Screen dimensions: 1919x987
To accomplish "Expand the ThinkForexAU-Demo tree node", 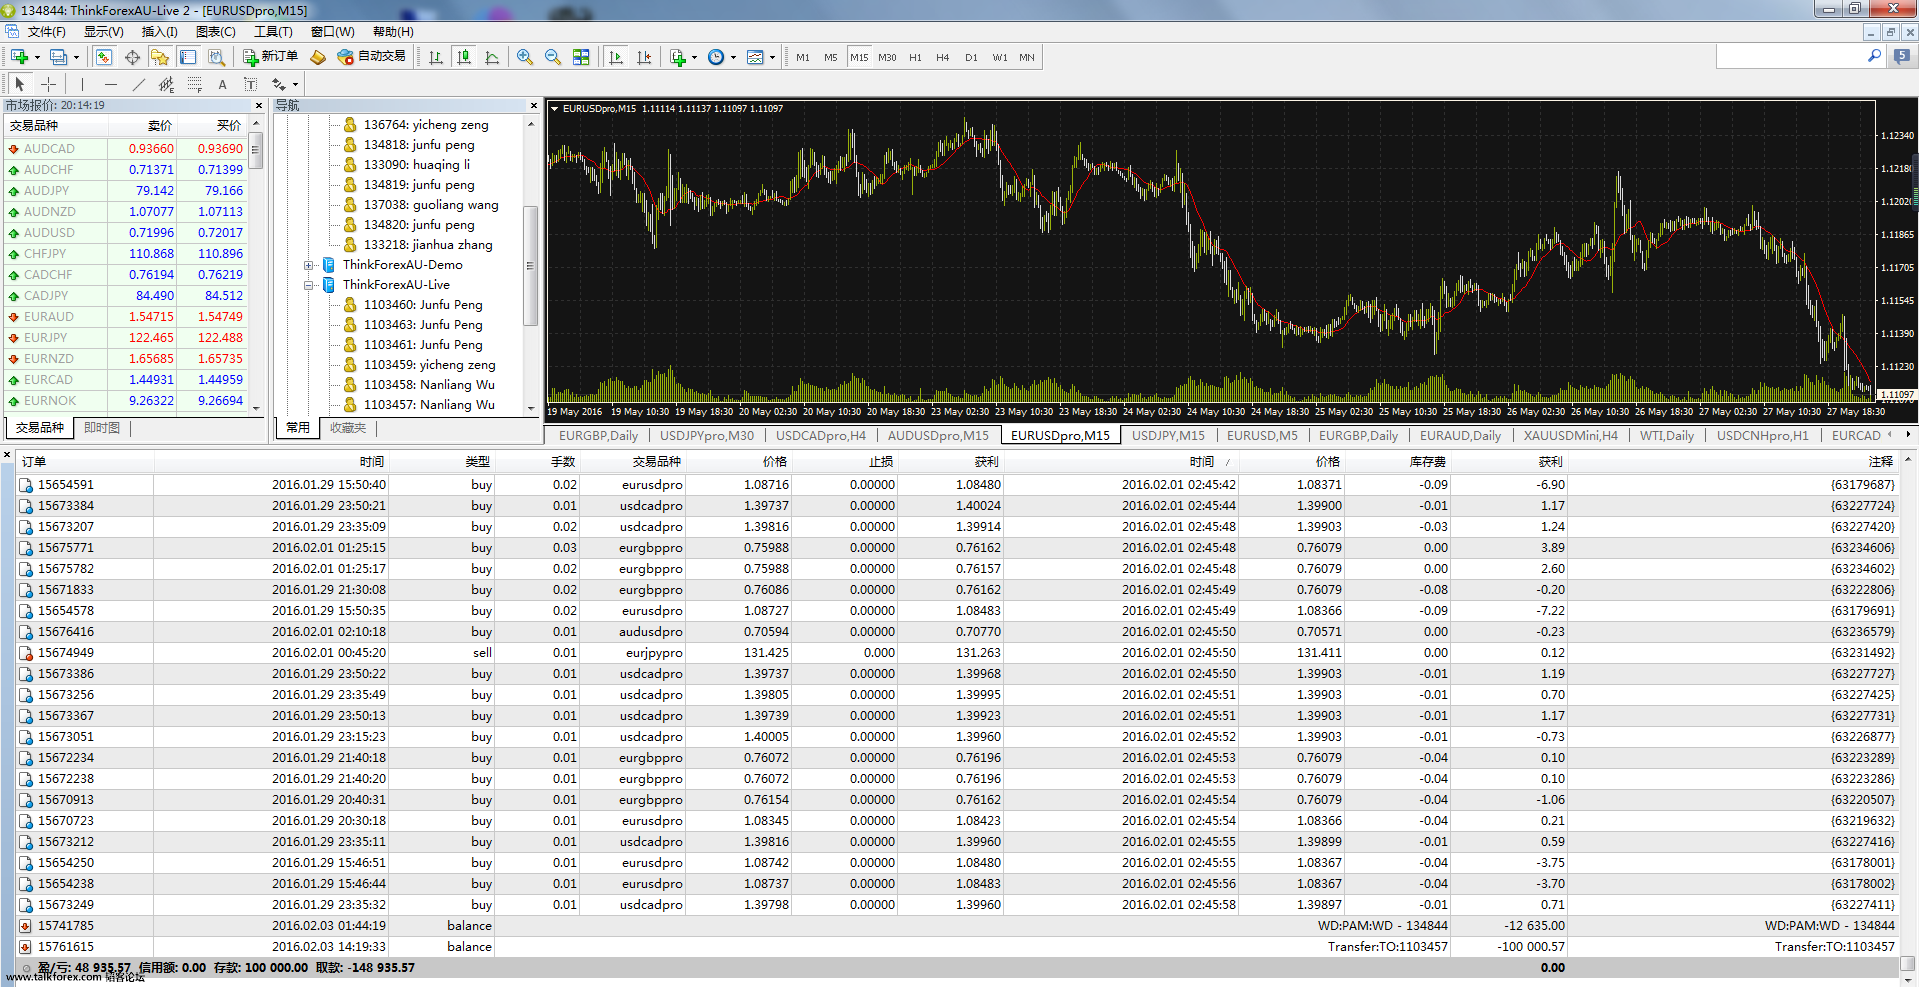I will point(309,265).
